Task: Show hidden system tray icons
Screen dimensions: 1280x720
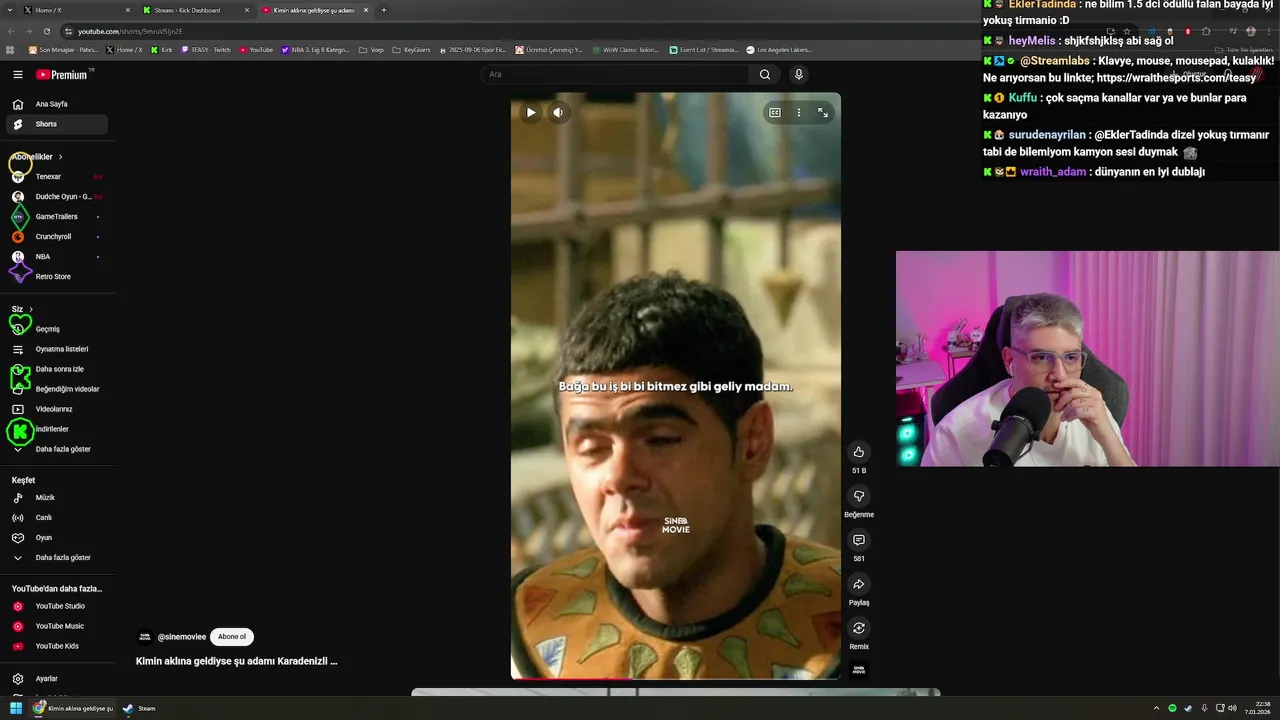Action: tap(1156, 708)
